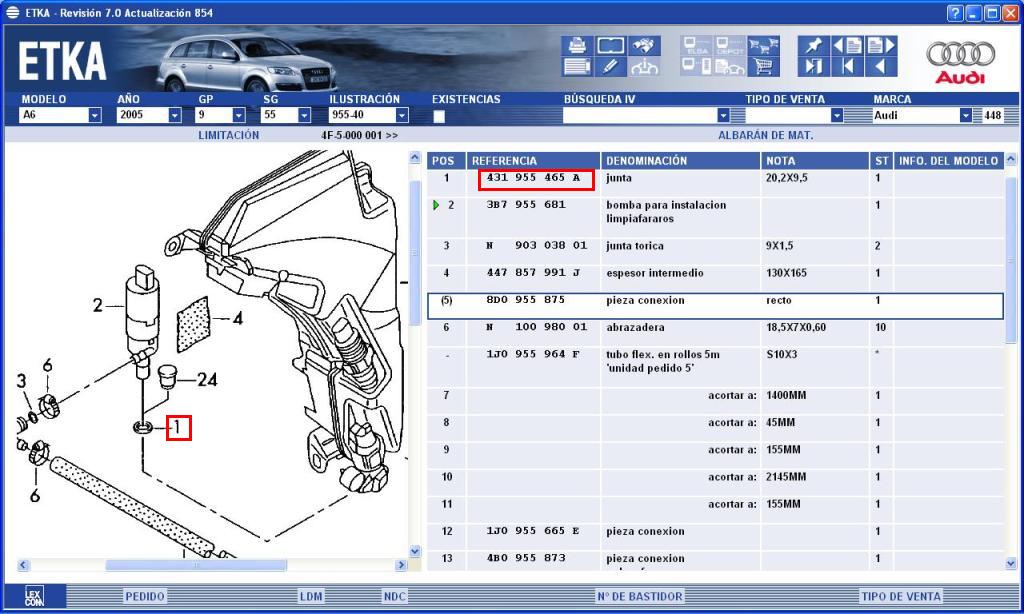Select the 'abrazadera' row
This screenshot has width=1024, height=614.
tap(715, 333)
